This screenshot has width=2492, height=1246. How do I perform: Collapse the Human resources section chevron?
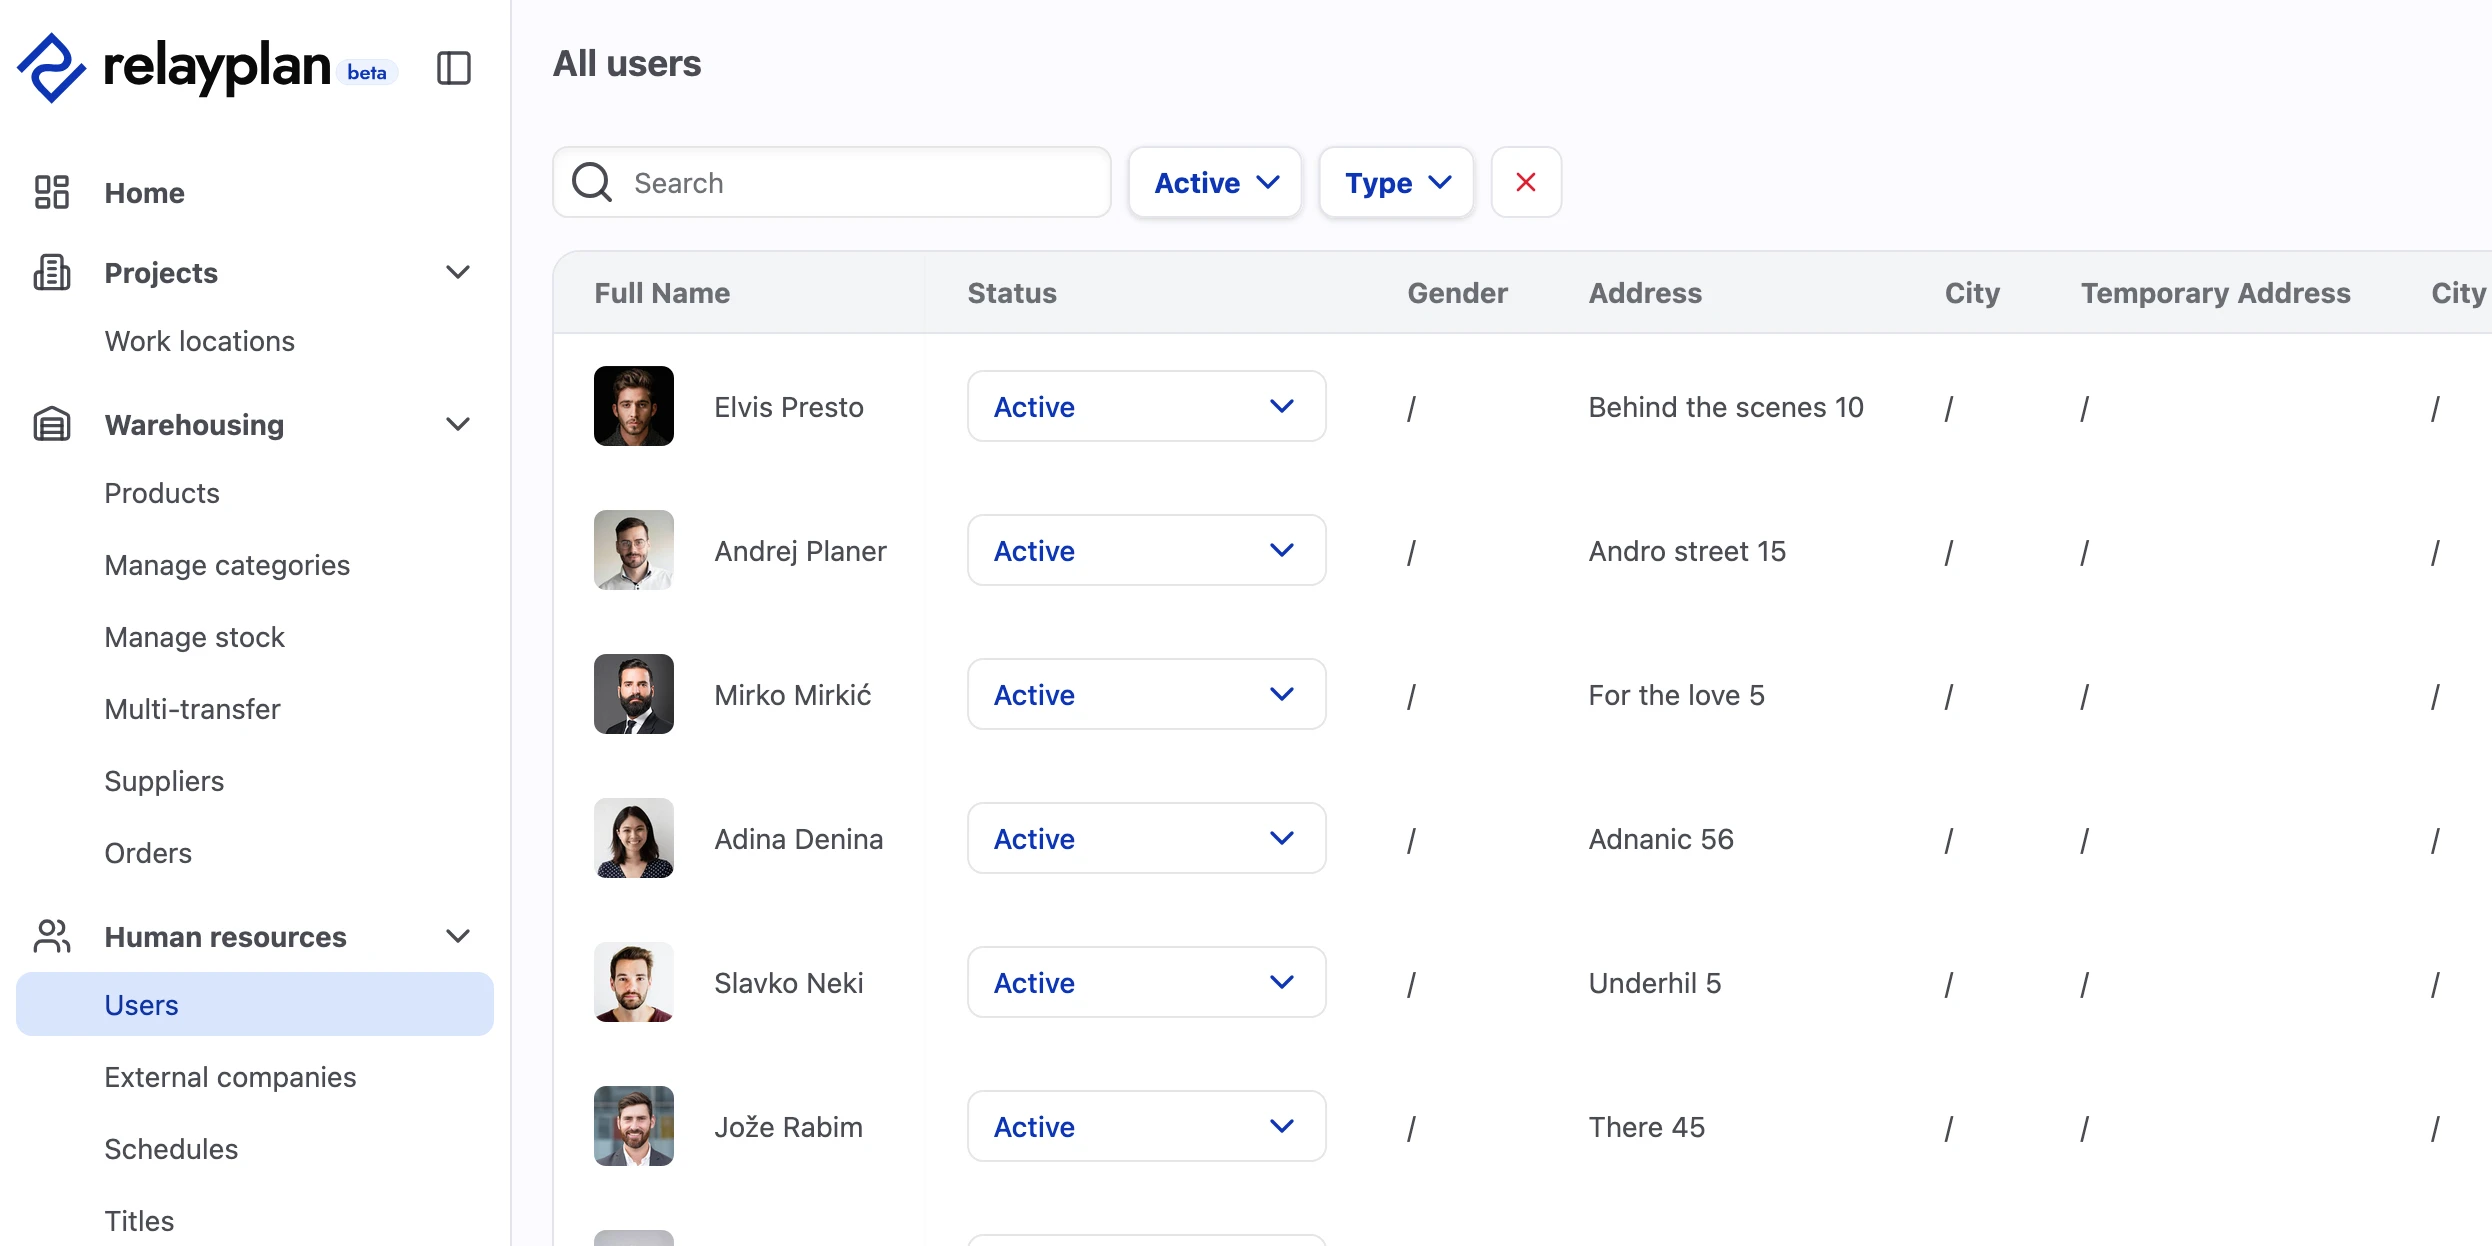point(458,936)
